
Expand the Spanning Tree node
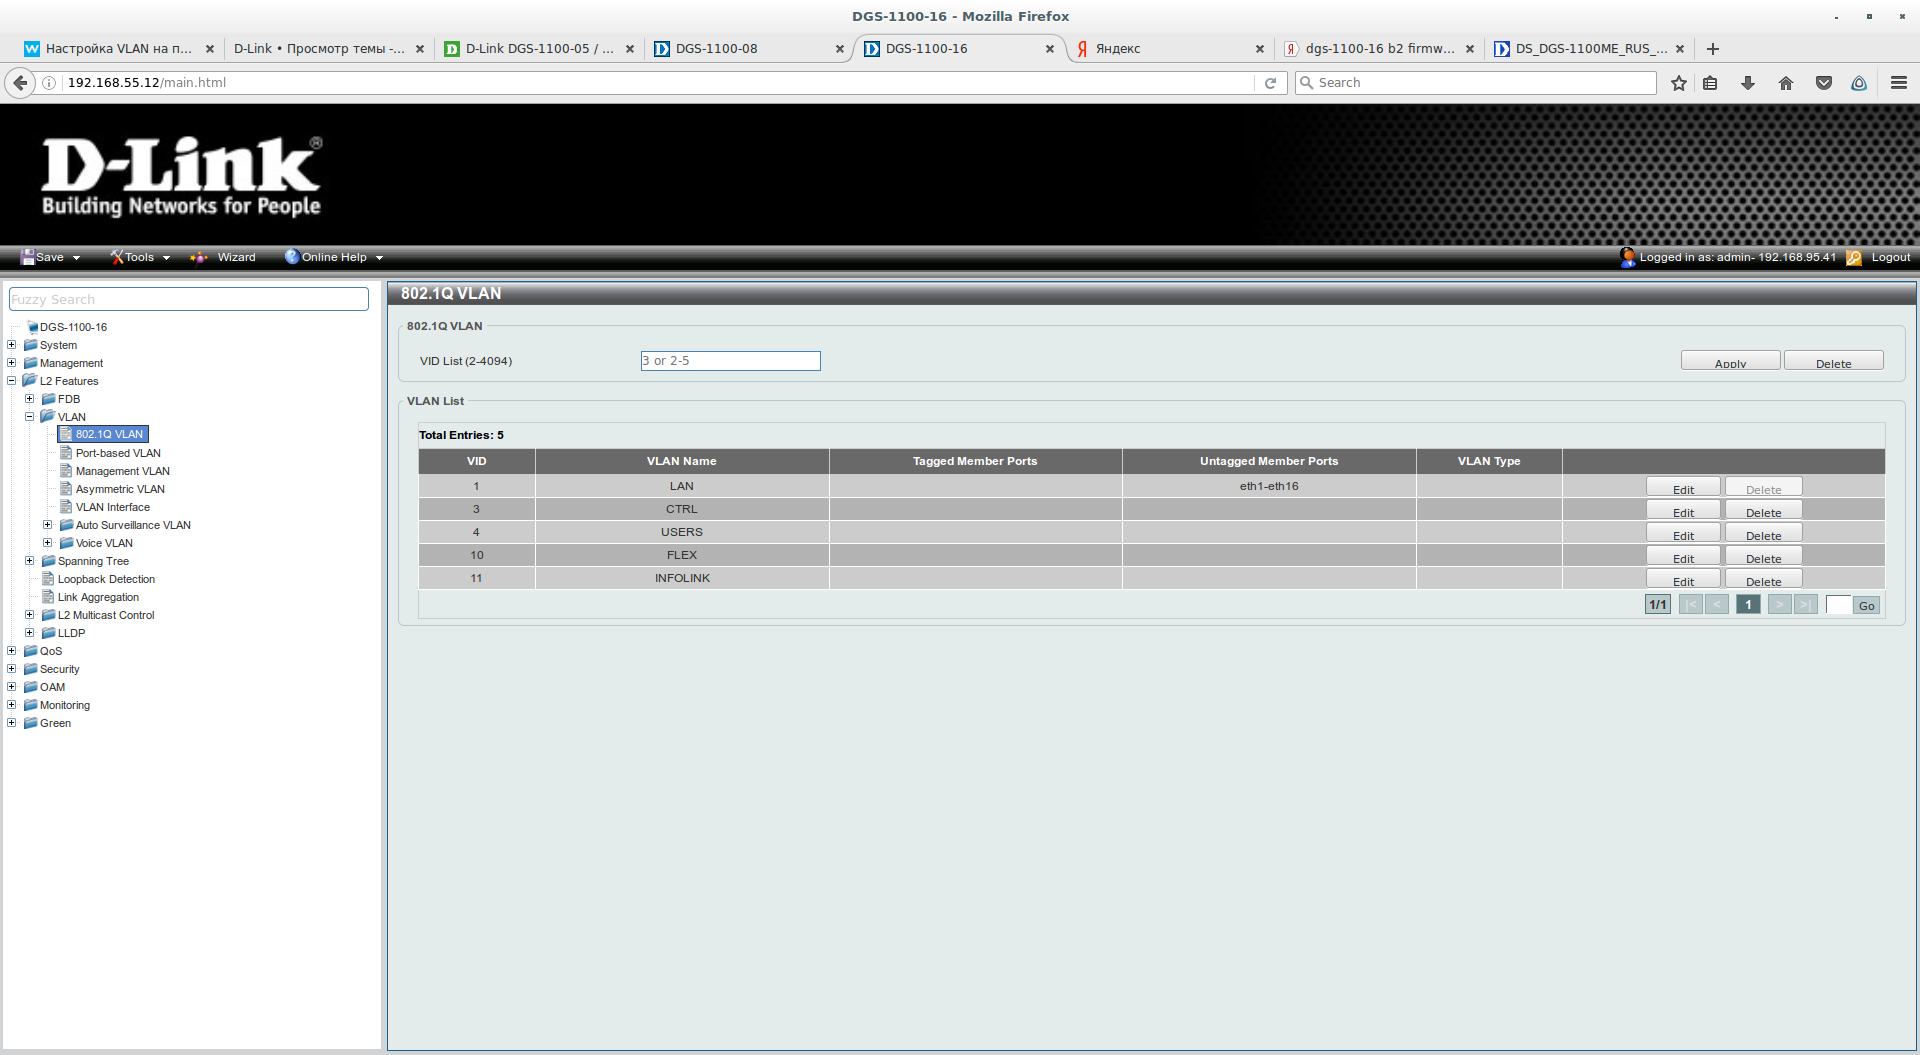[30, 561]
